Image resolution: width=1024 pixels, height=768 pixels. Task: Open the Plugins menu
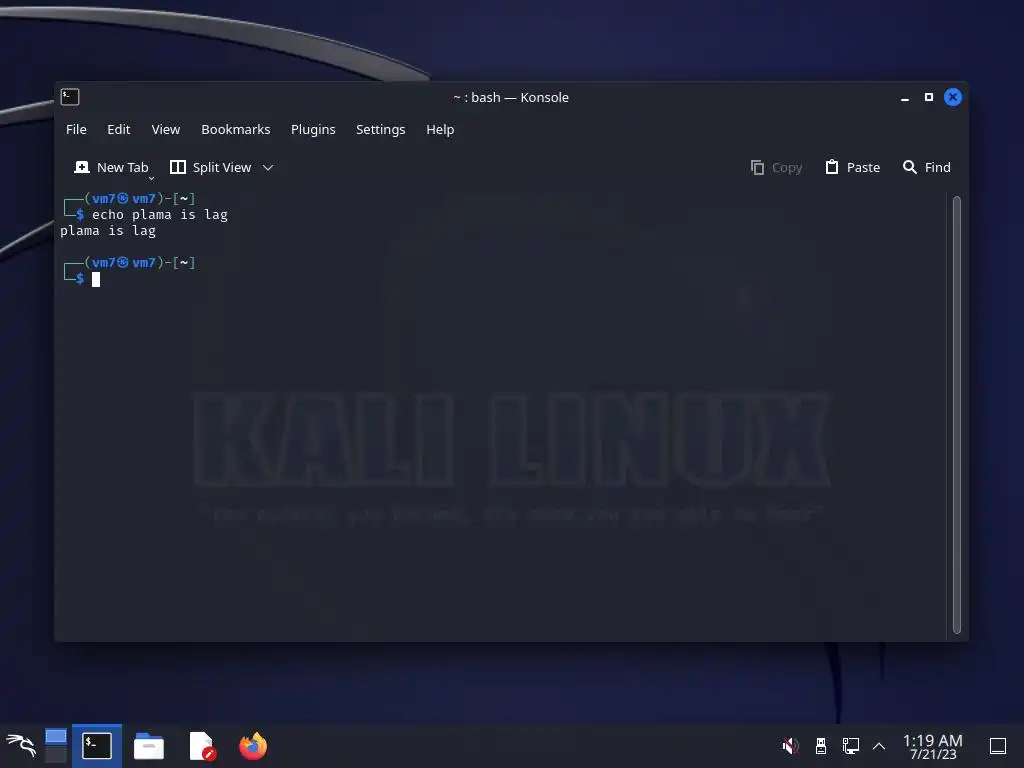[313, 129]
